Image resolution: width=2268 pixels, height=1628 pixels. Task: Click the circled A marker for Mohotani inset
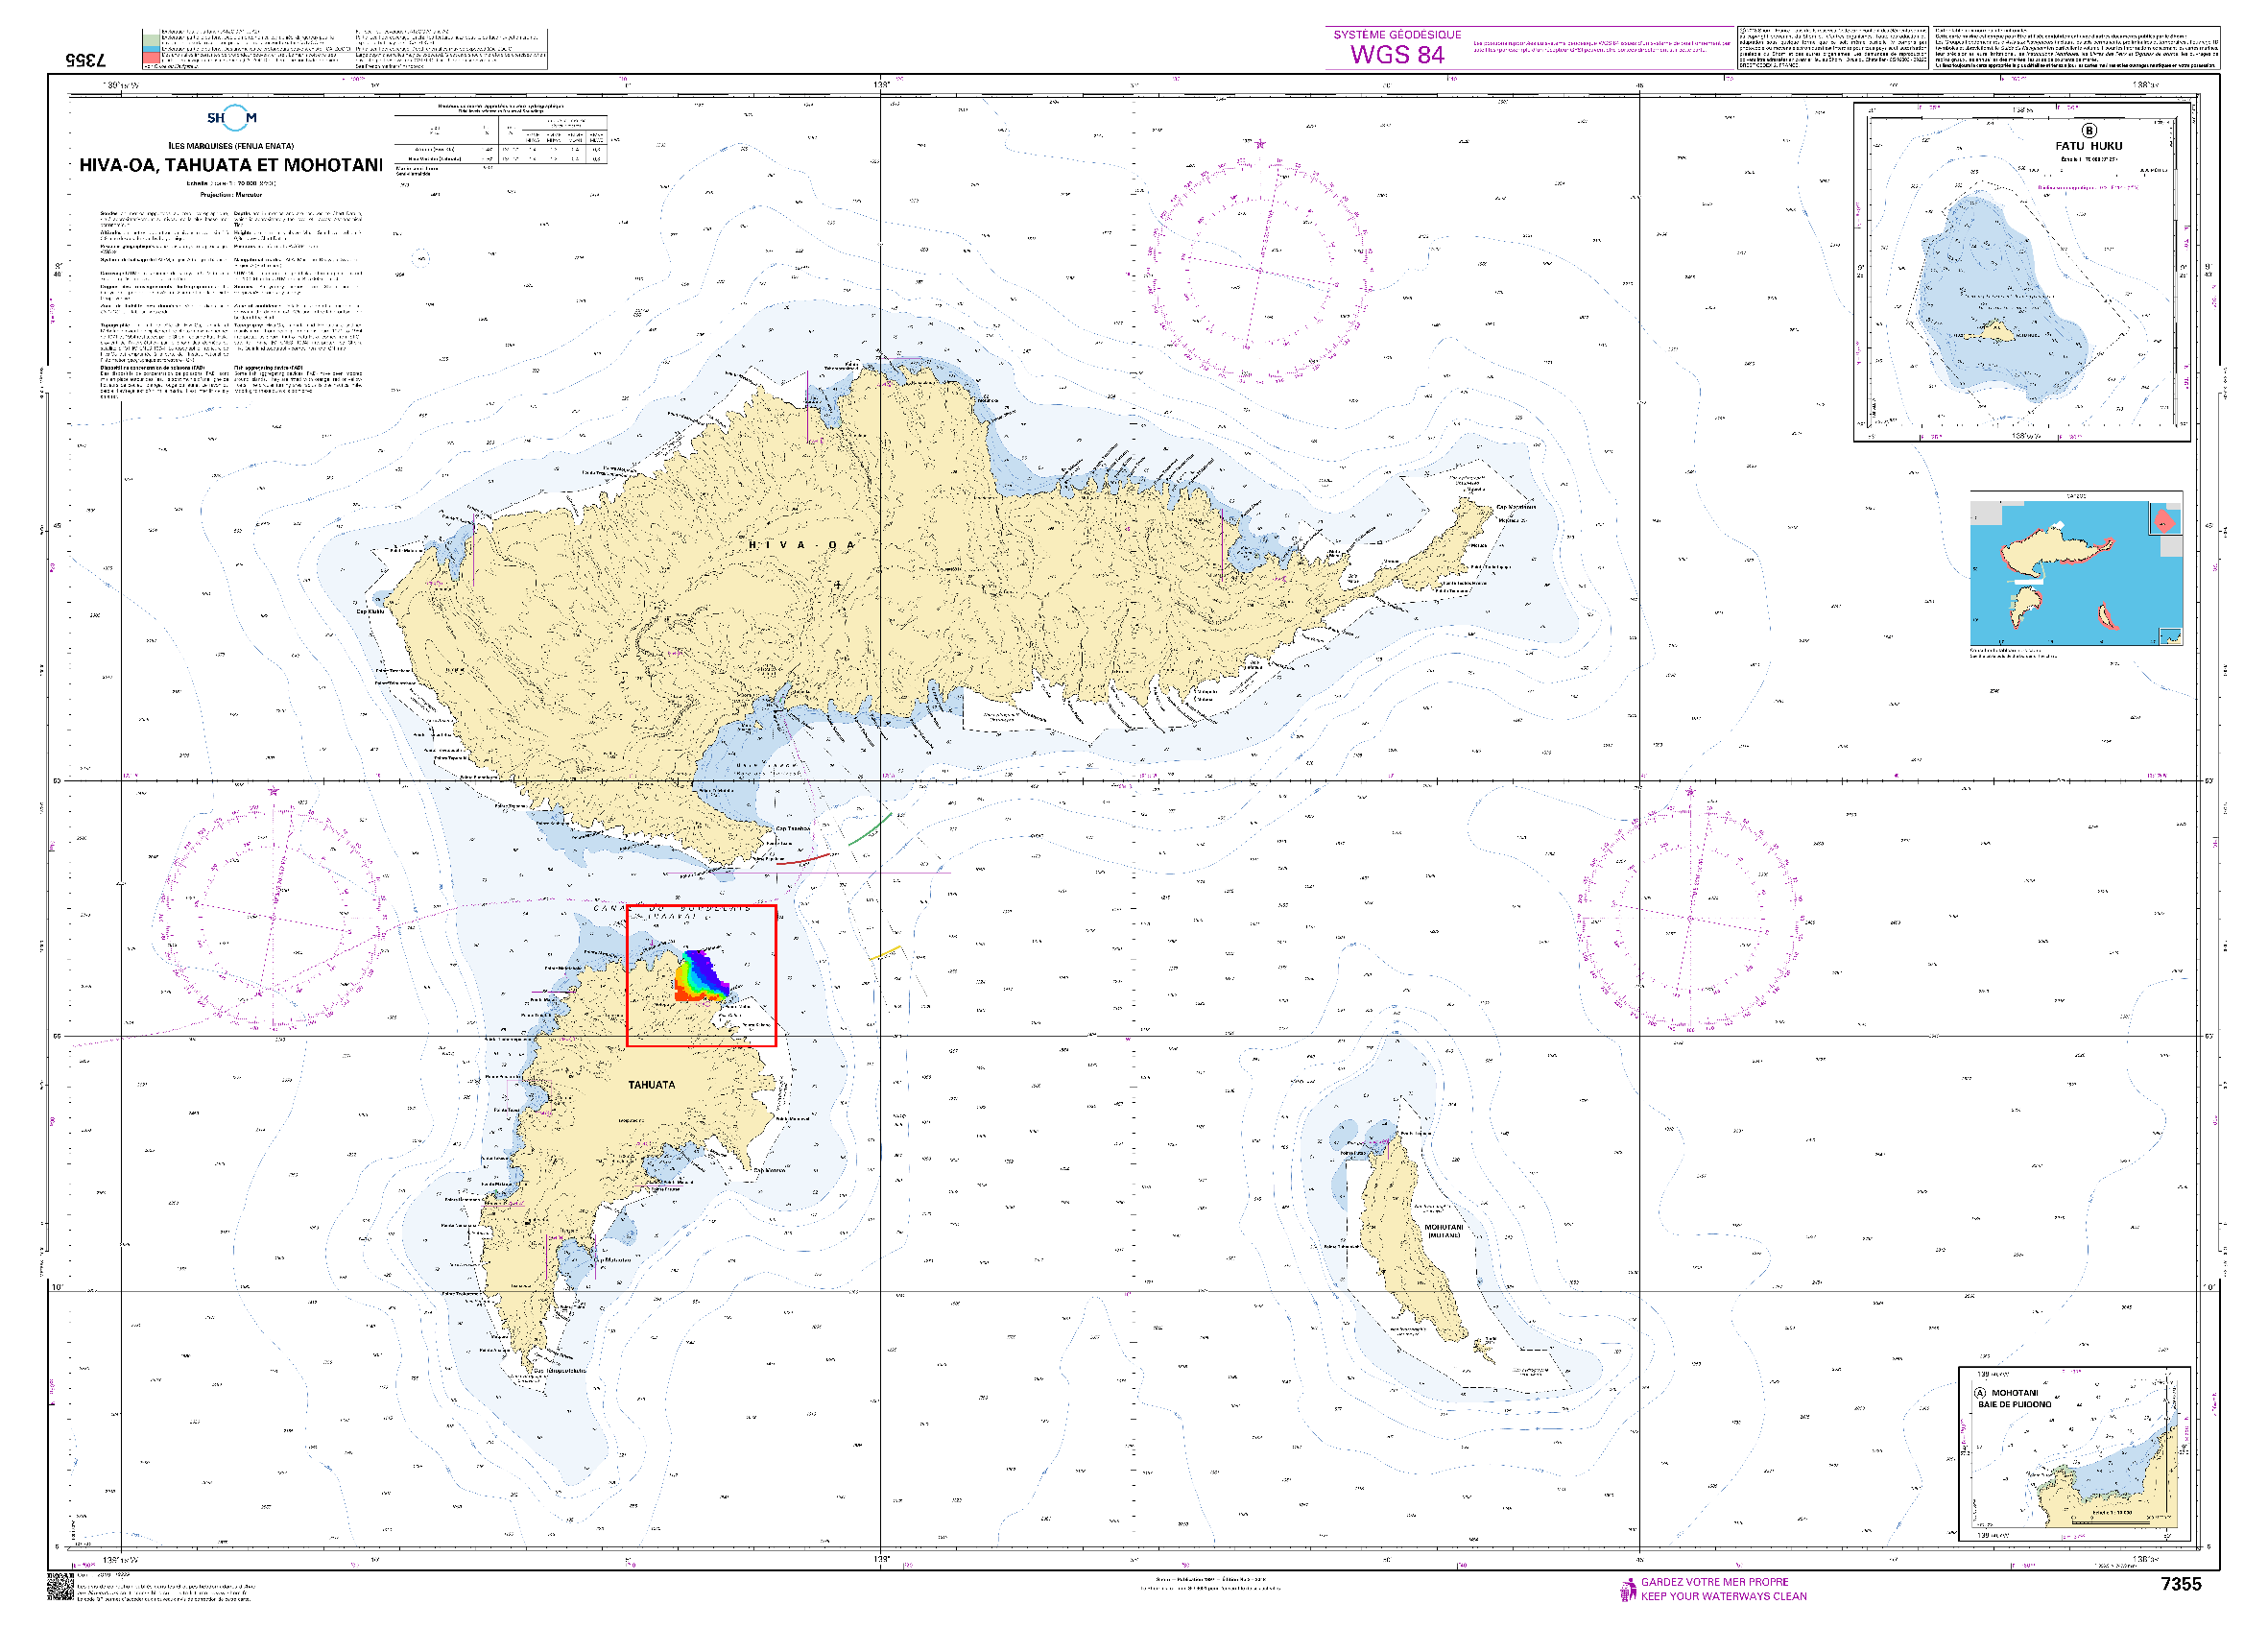1980,1393
